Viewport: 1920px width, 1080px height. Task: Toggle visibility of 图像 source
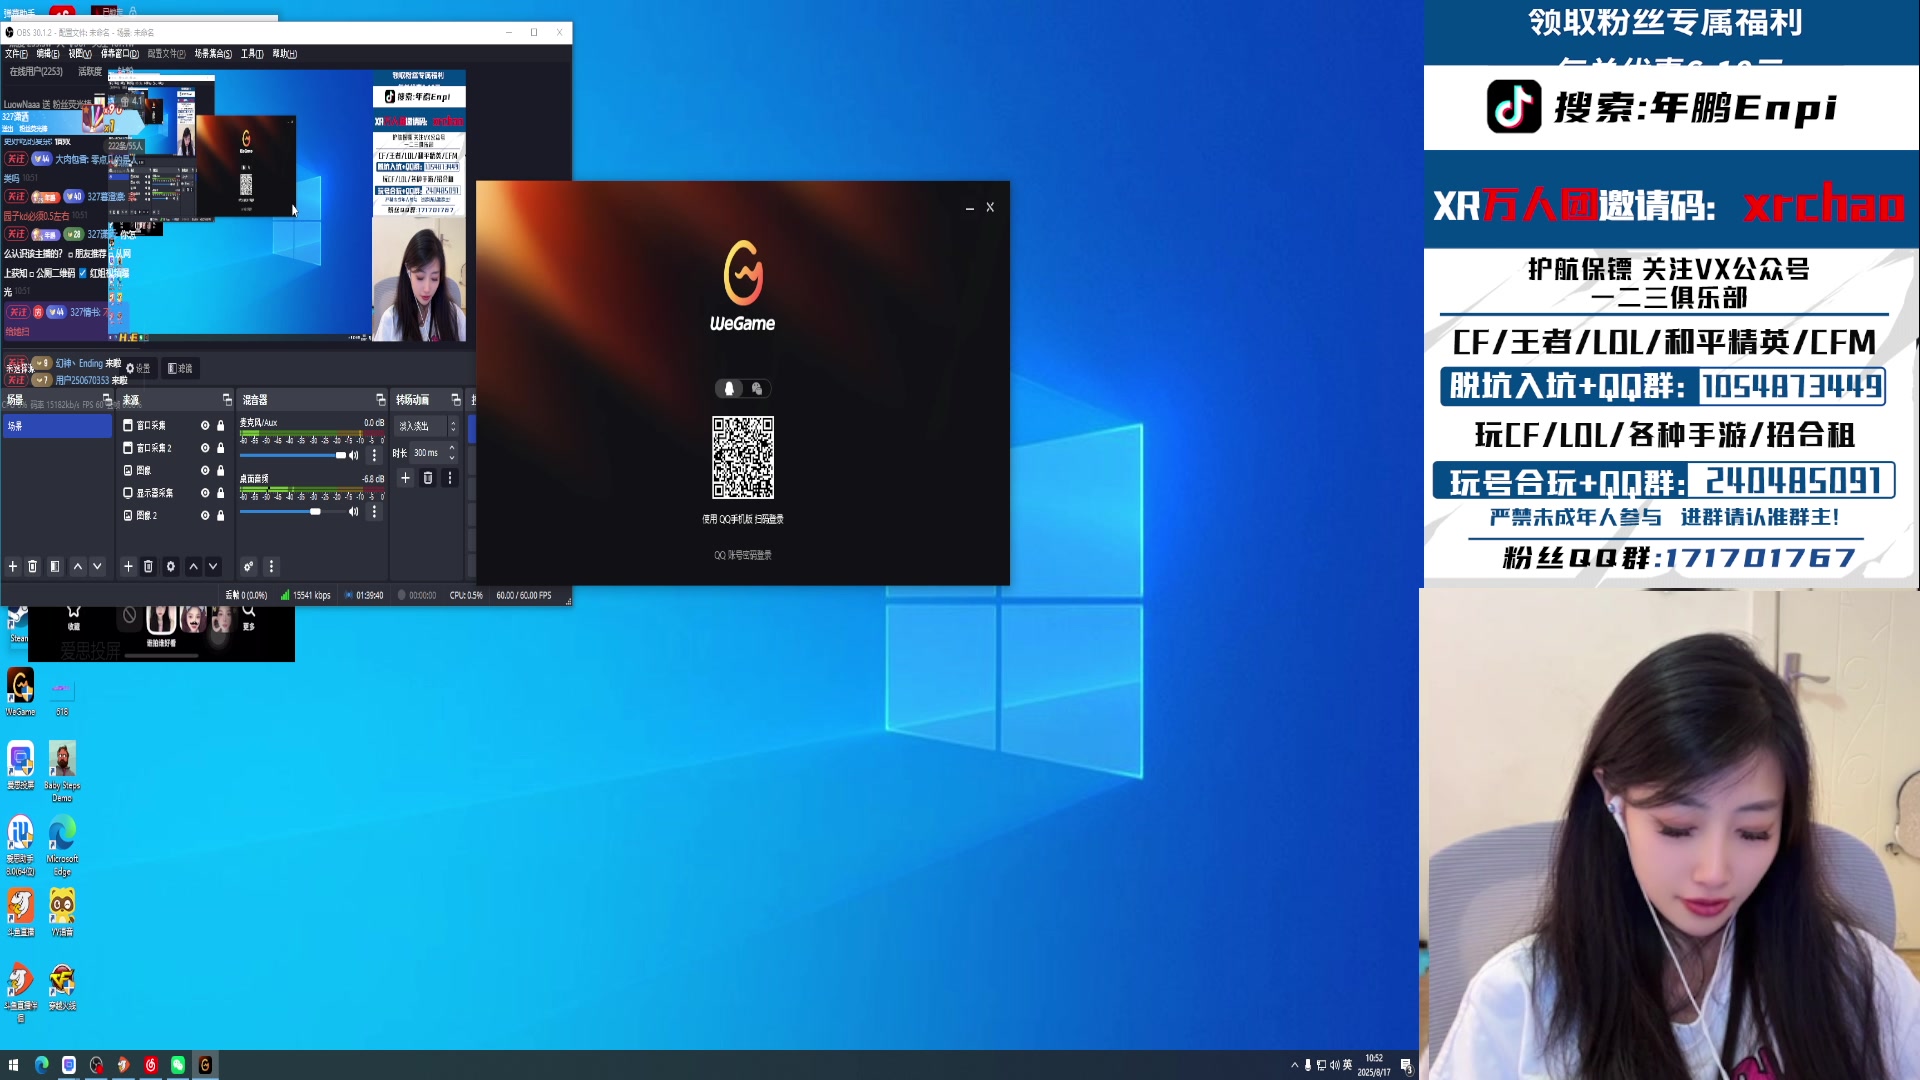tap(205, 470)
